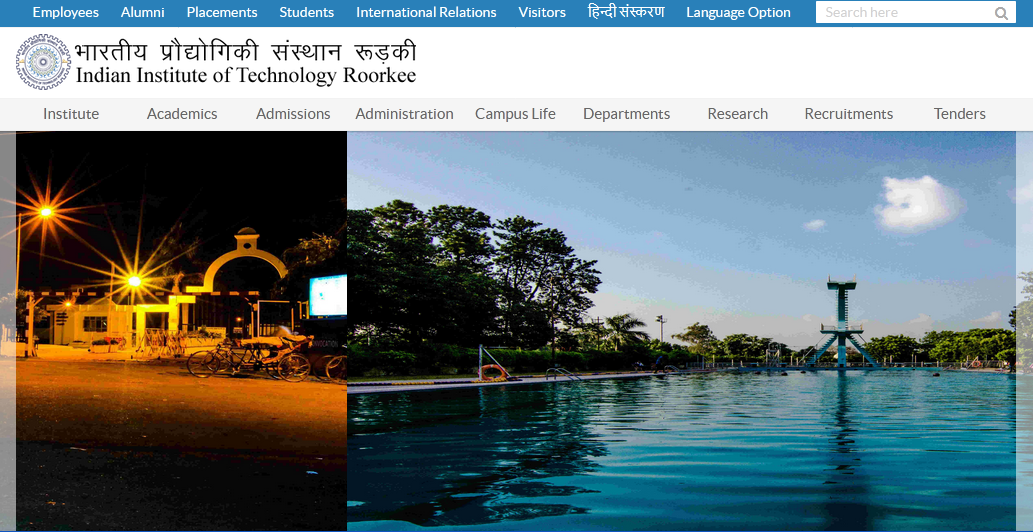Focus the Search here input field
The image size is (1033, 532).
coord(915,12)
